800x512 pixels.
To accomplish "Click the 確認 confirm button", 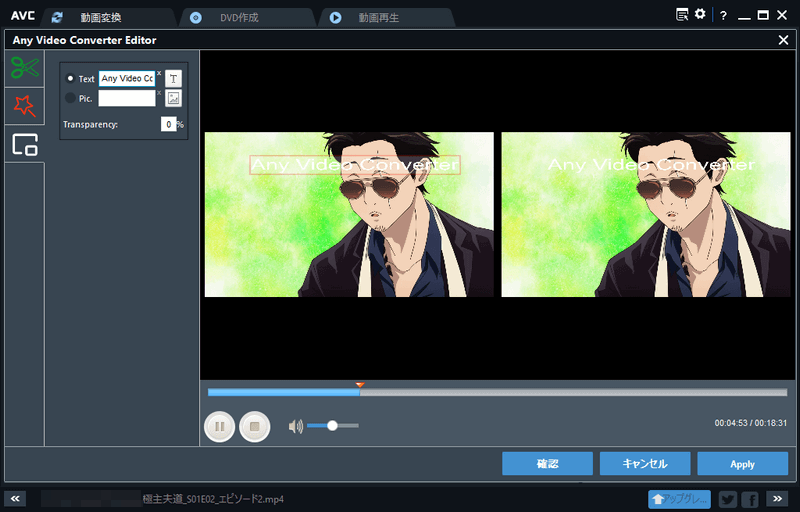I will click(547, 464).
